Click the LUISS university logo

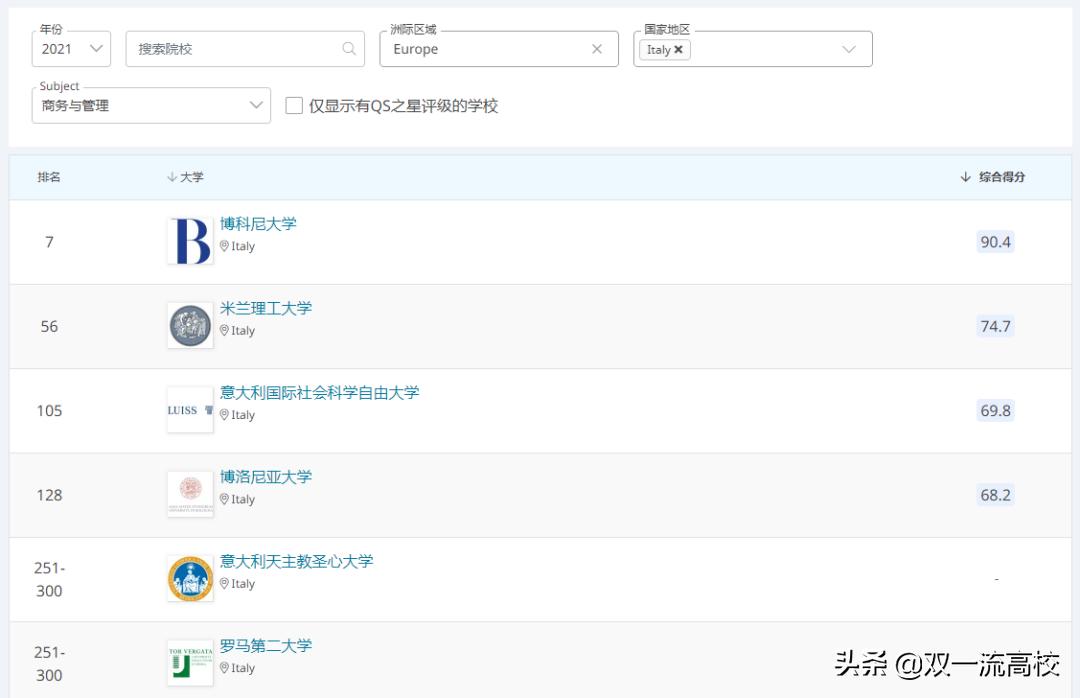click(x=189, y=408)
